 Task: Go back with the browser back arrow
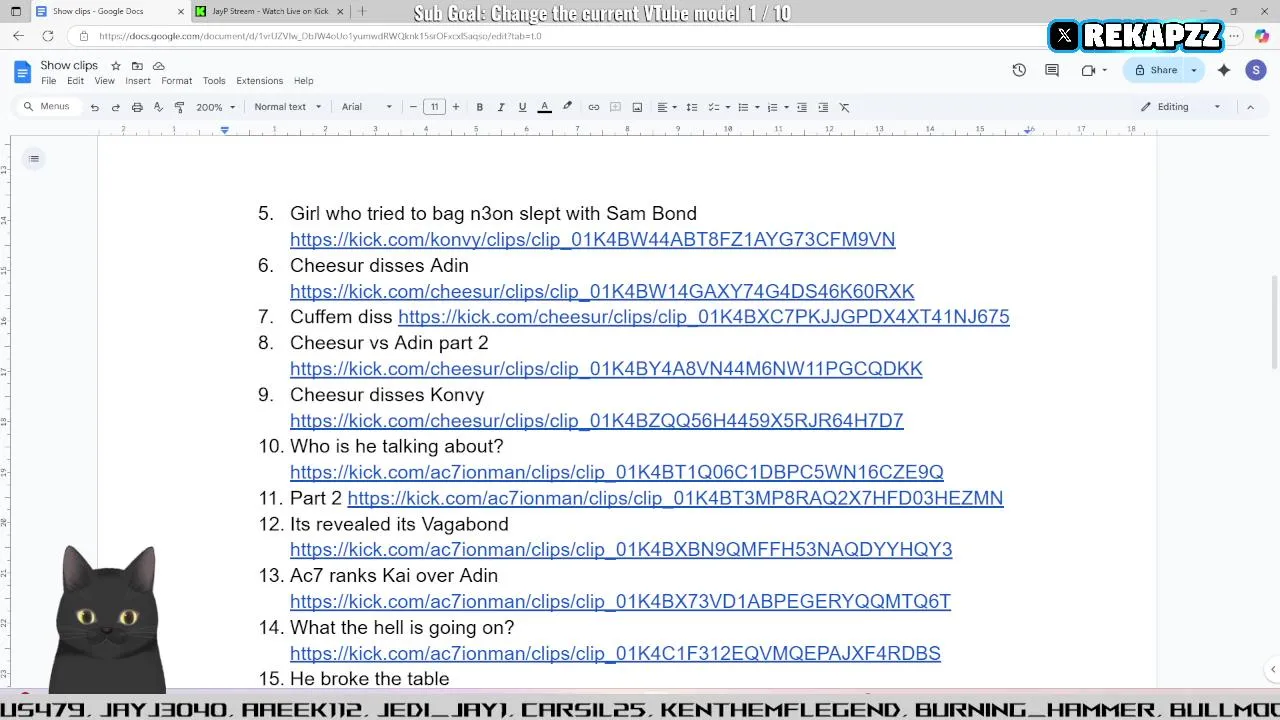coord(18,36)
